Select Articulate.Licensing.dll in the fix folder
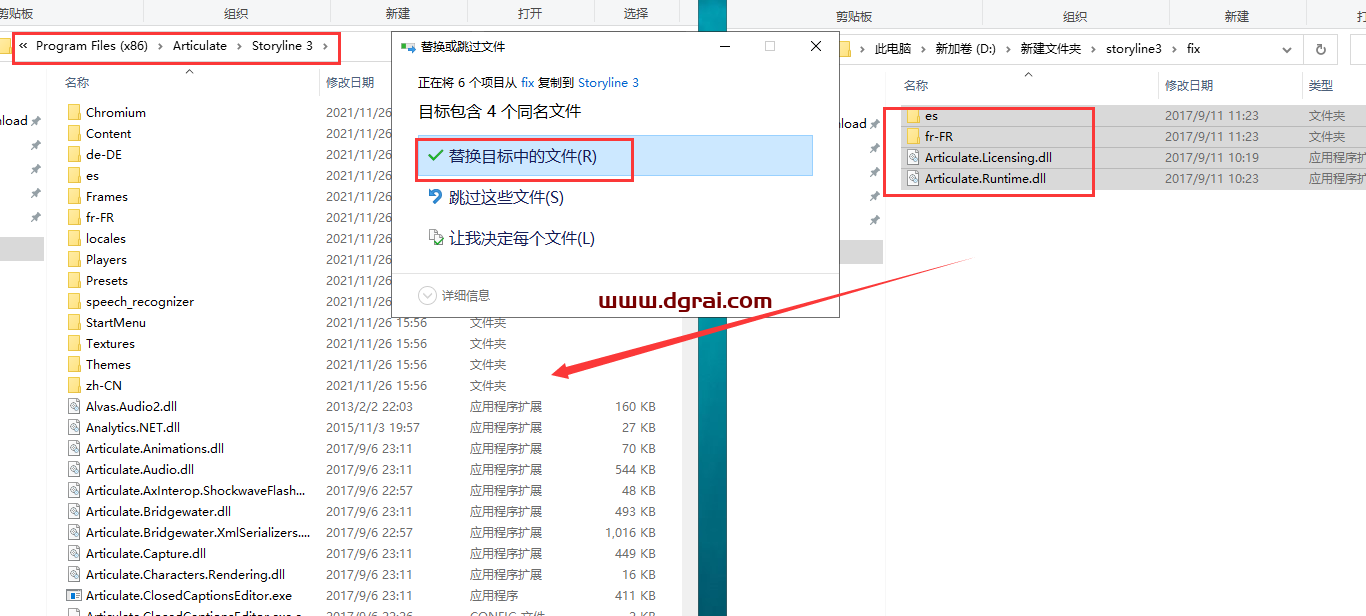 click(x=985, y=157)
